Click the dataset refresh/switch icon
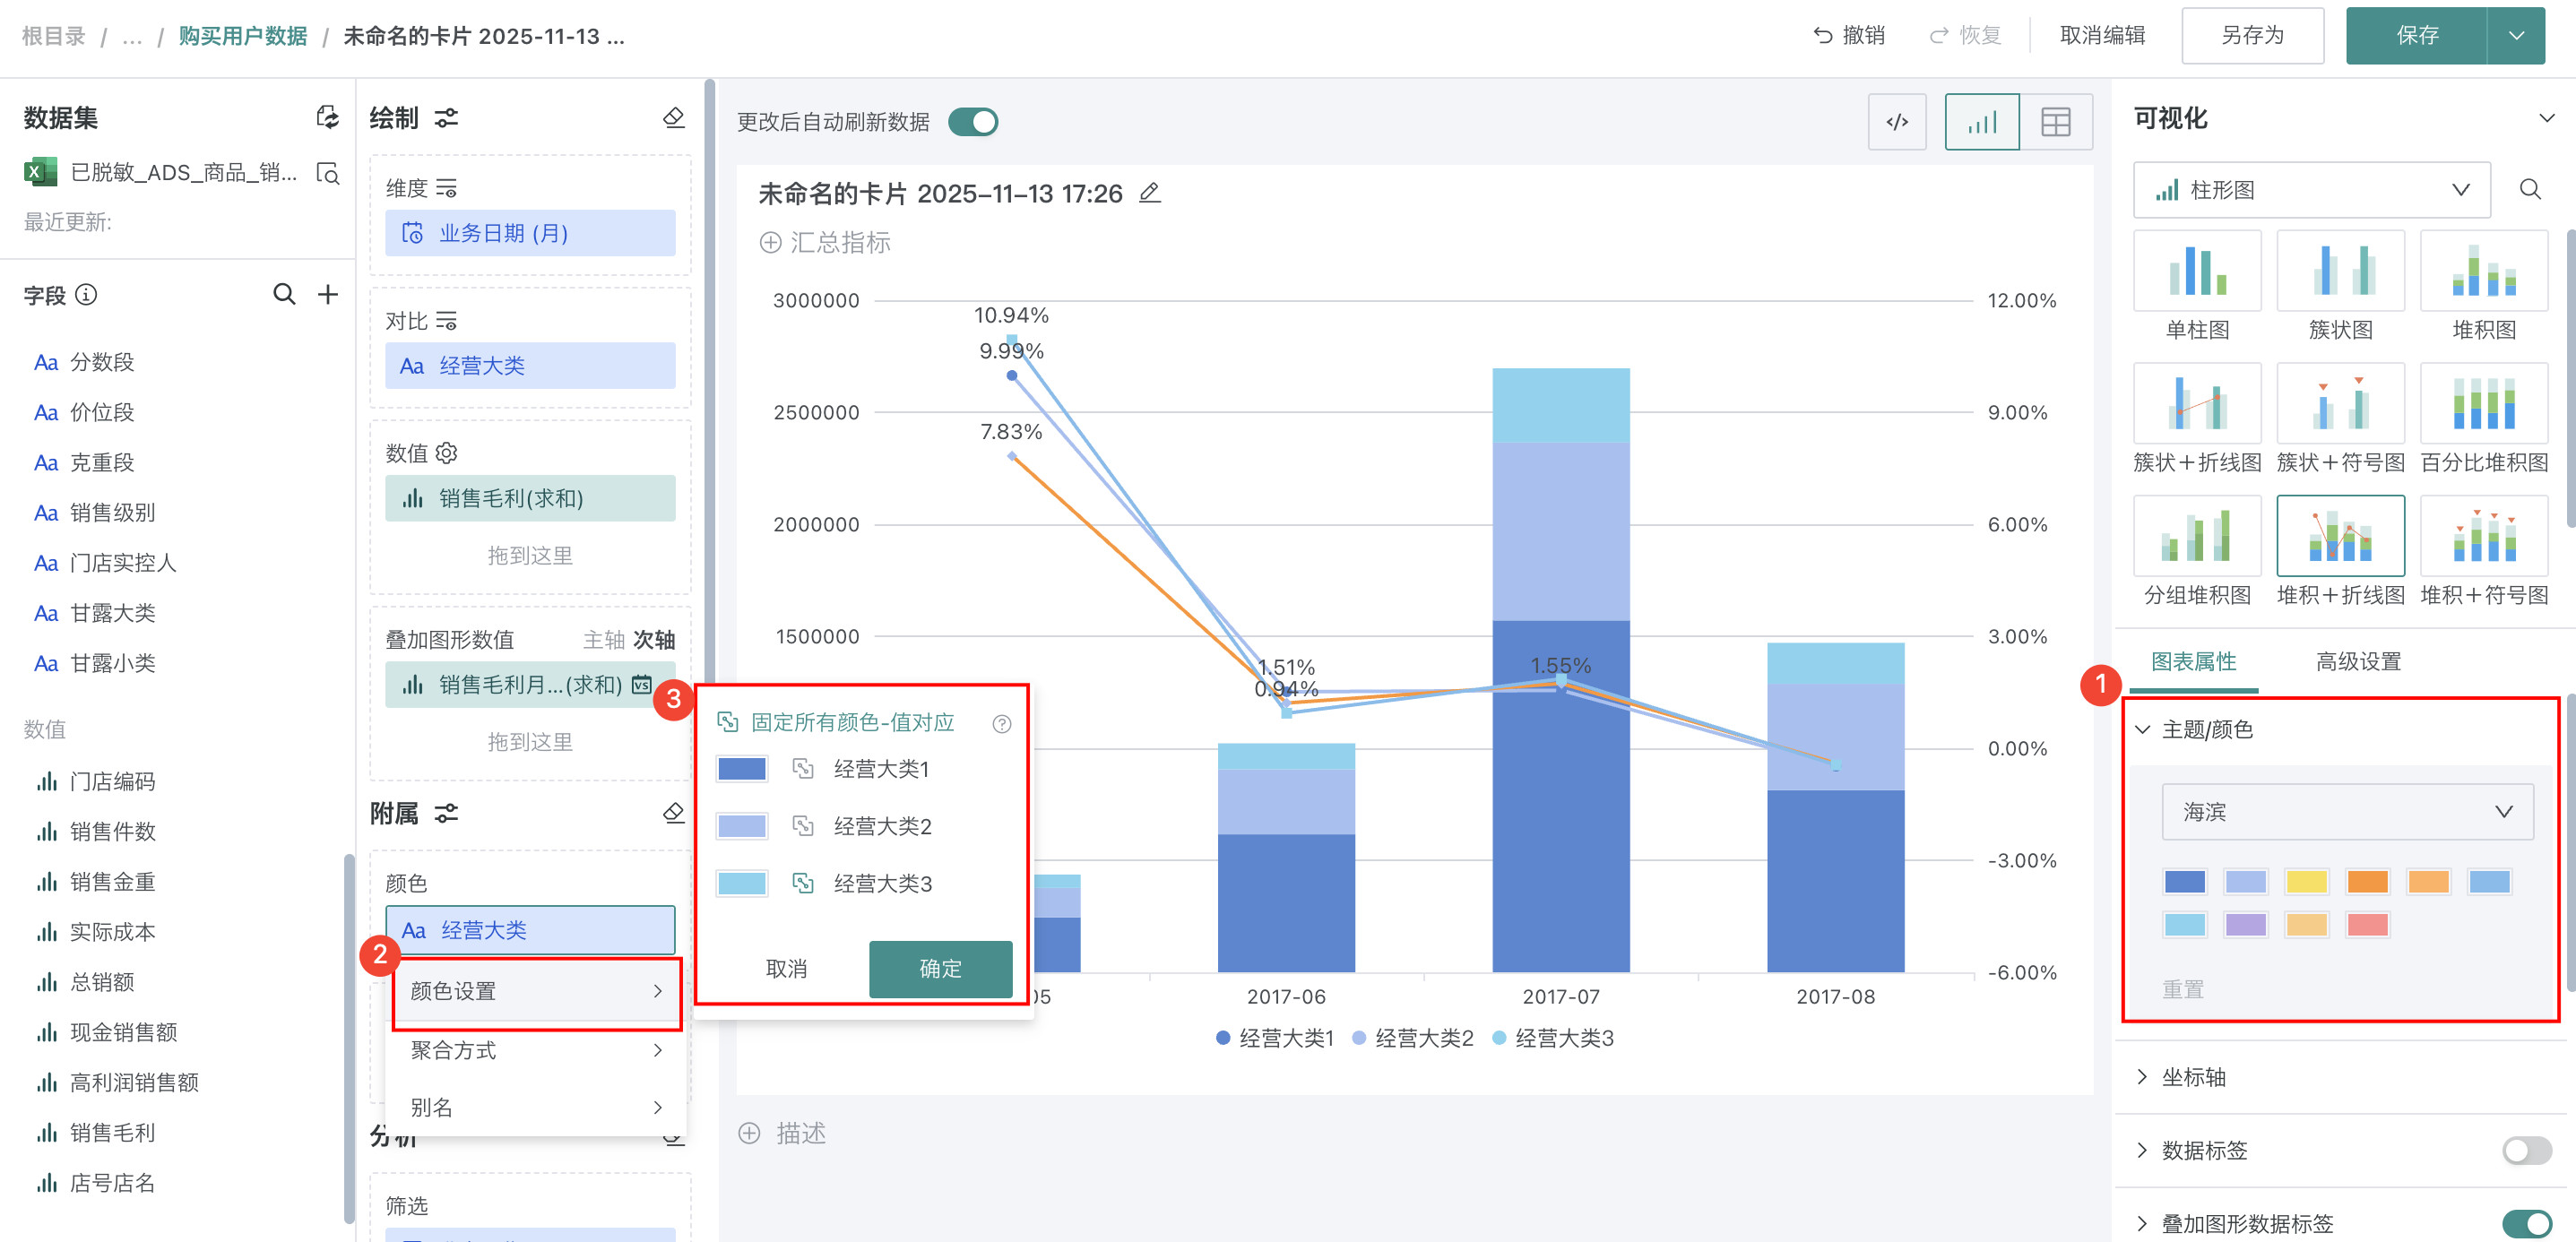 tap(327, 117)
